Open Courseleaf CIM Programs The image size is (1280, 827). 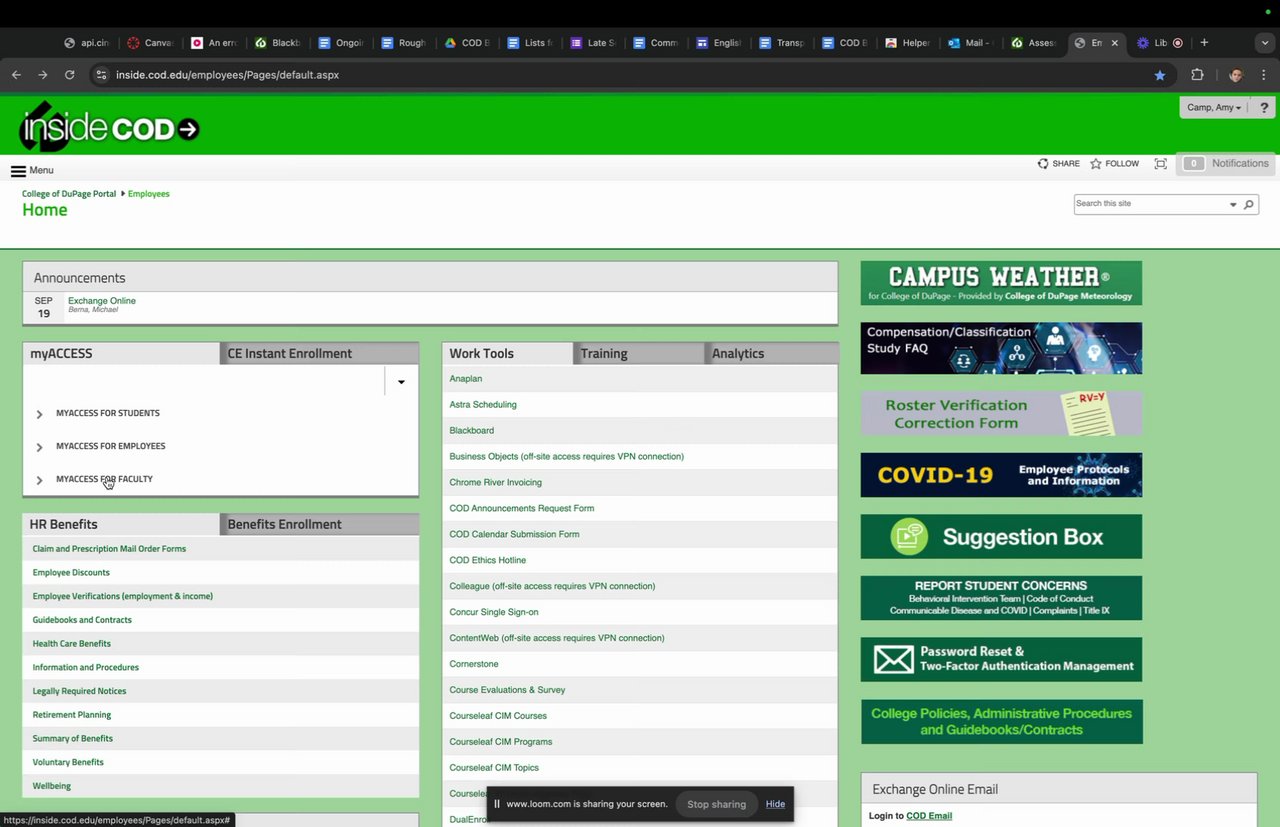coord(501,742)
